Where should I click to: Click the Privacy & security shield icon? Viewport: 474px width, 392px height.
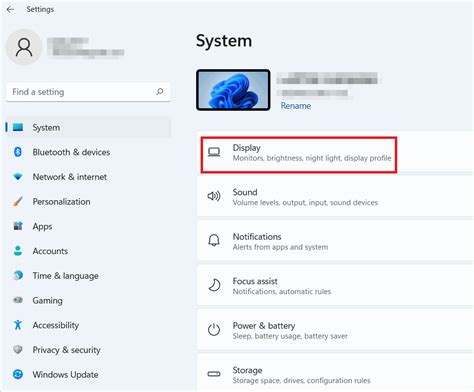click(x=18, y=349)
